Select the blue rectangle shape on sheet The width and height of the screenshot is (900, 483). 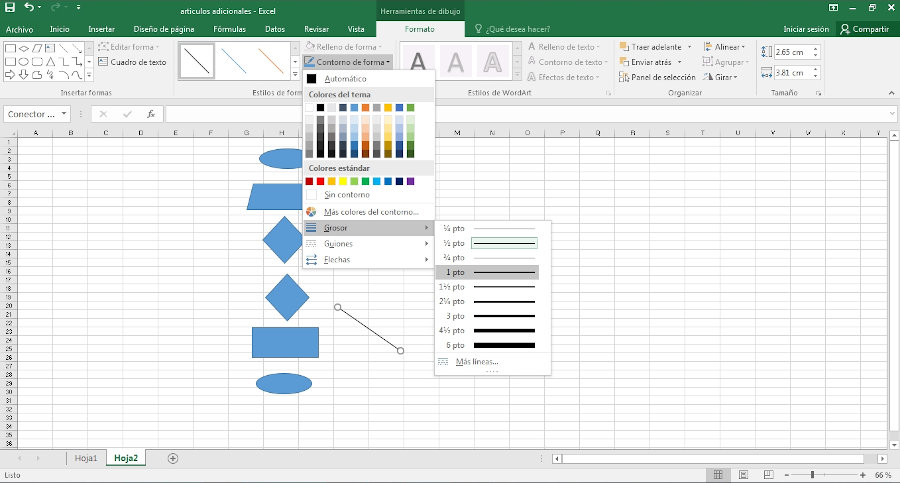[285, 342]
